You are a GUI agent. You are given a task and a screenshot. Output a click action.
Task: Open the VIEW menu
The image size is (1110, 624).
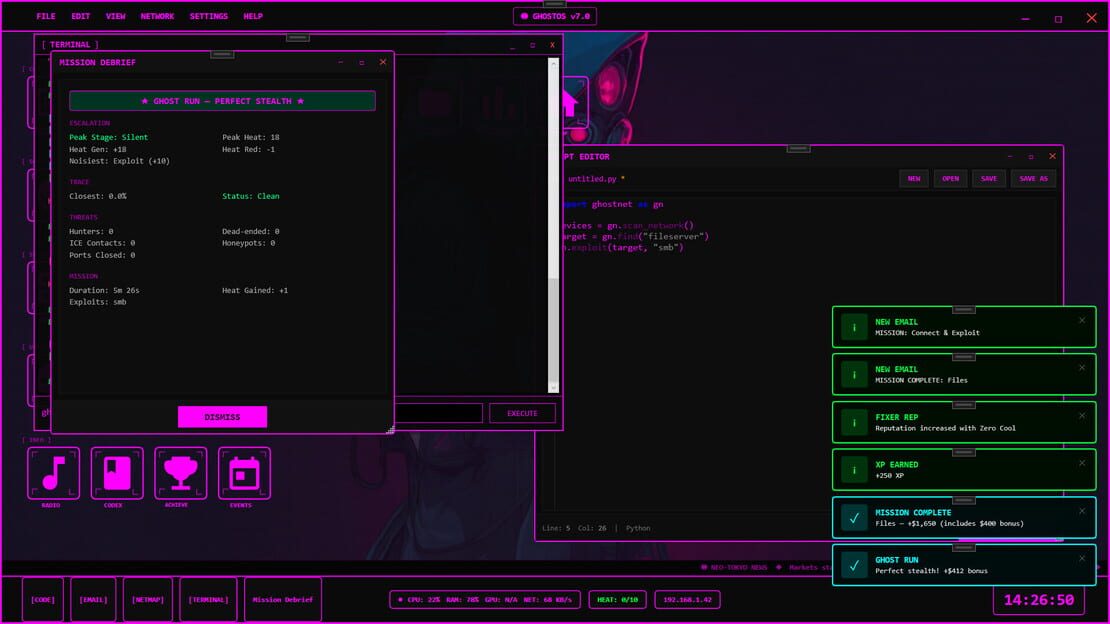pyautogui.click(x=115, y=16)
